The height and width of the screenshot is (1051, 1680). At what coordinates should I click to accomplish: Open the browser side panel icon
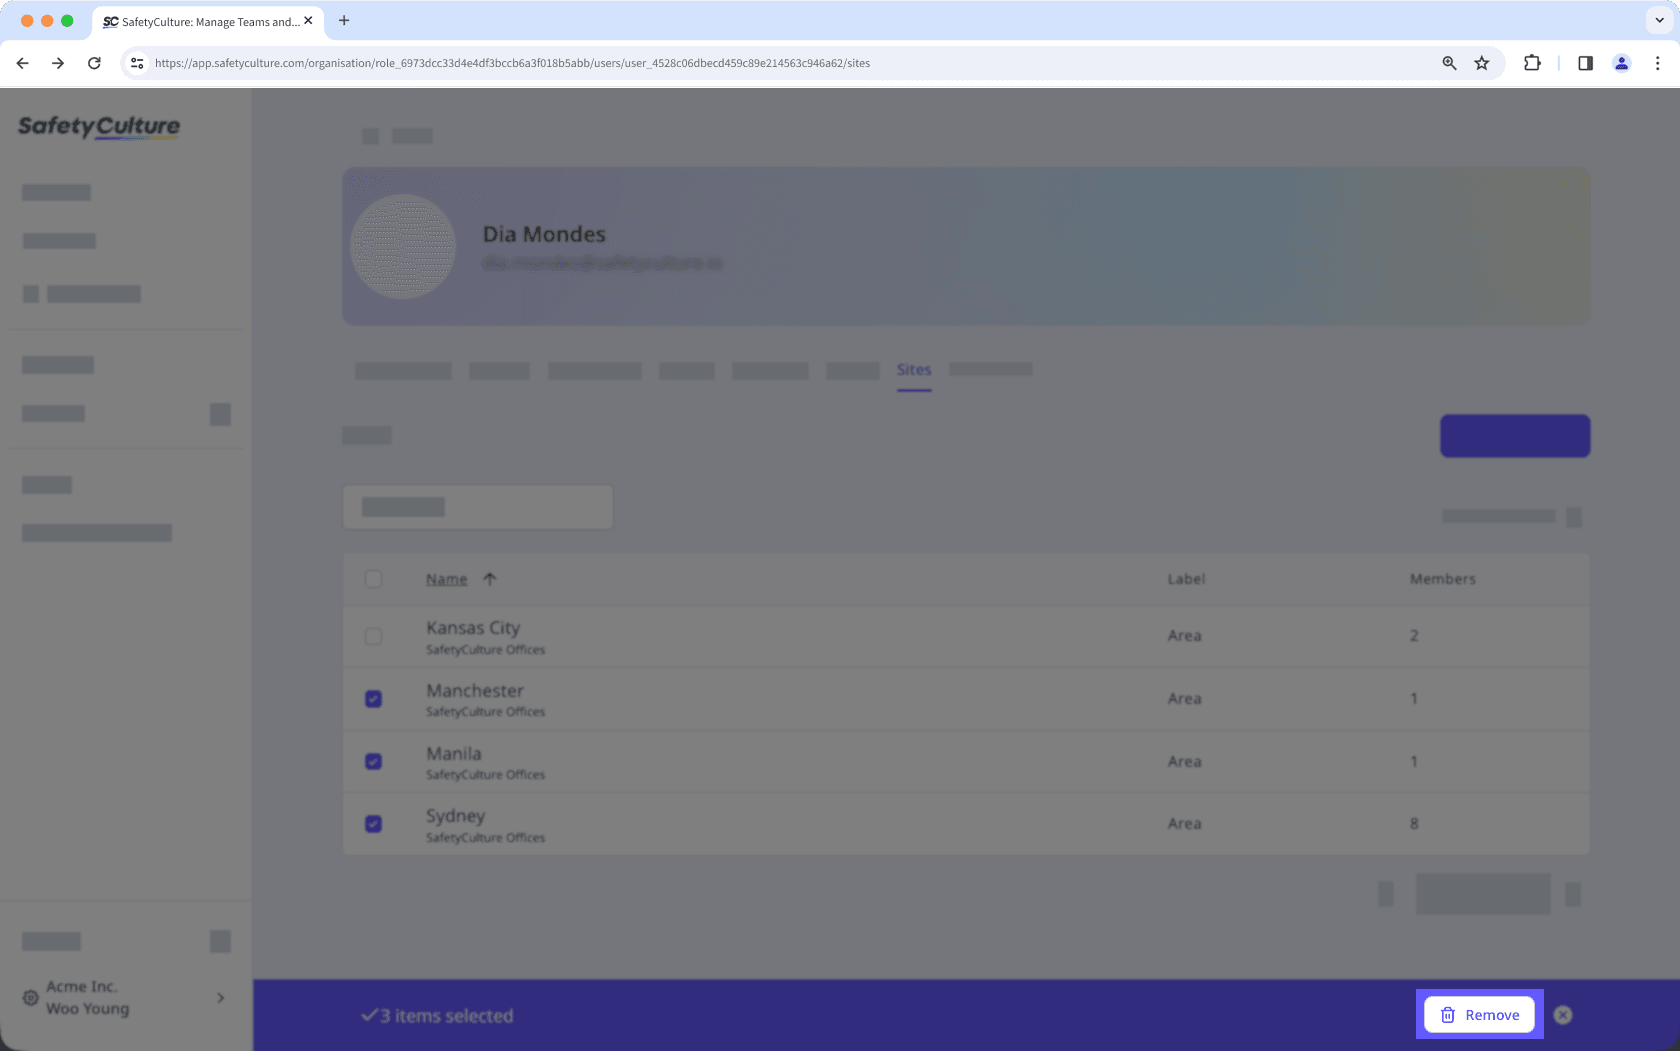pyautogui.click(x=1584, y=62)
